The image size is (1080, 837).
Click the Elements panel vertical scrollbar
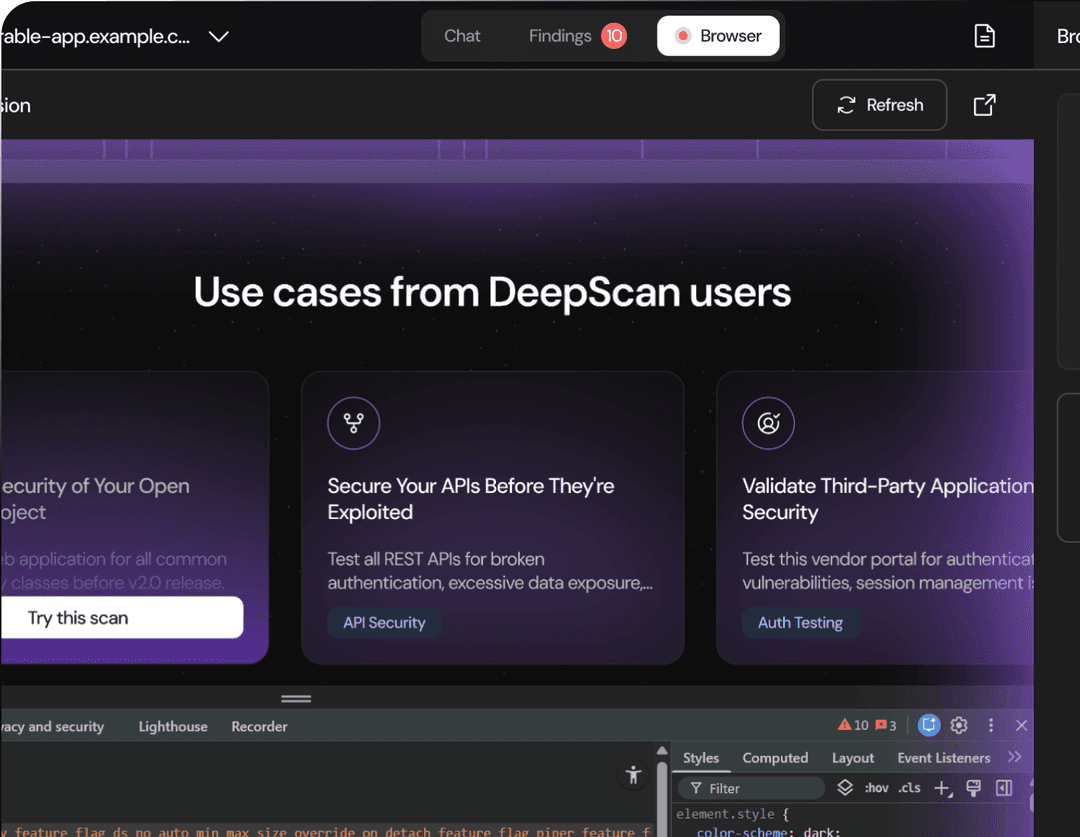point(662,799)
